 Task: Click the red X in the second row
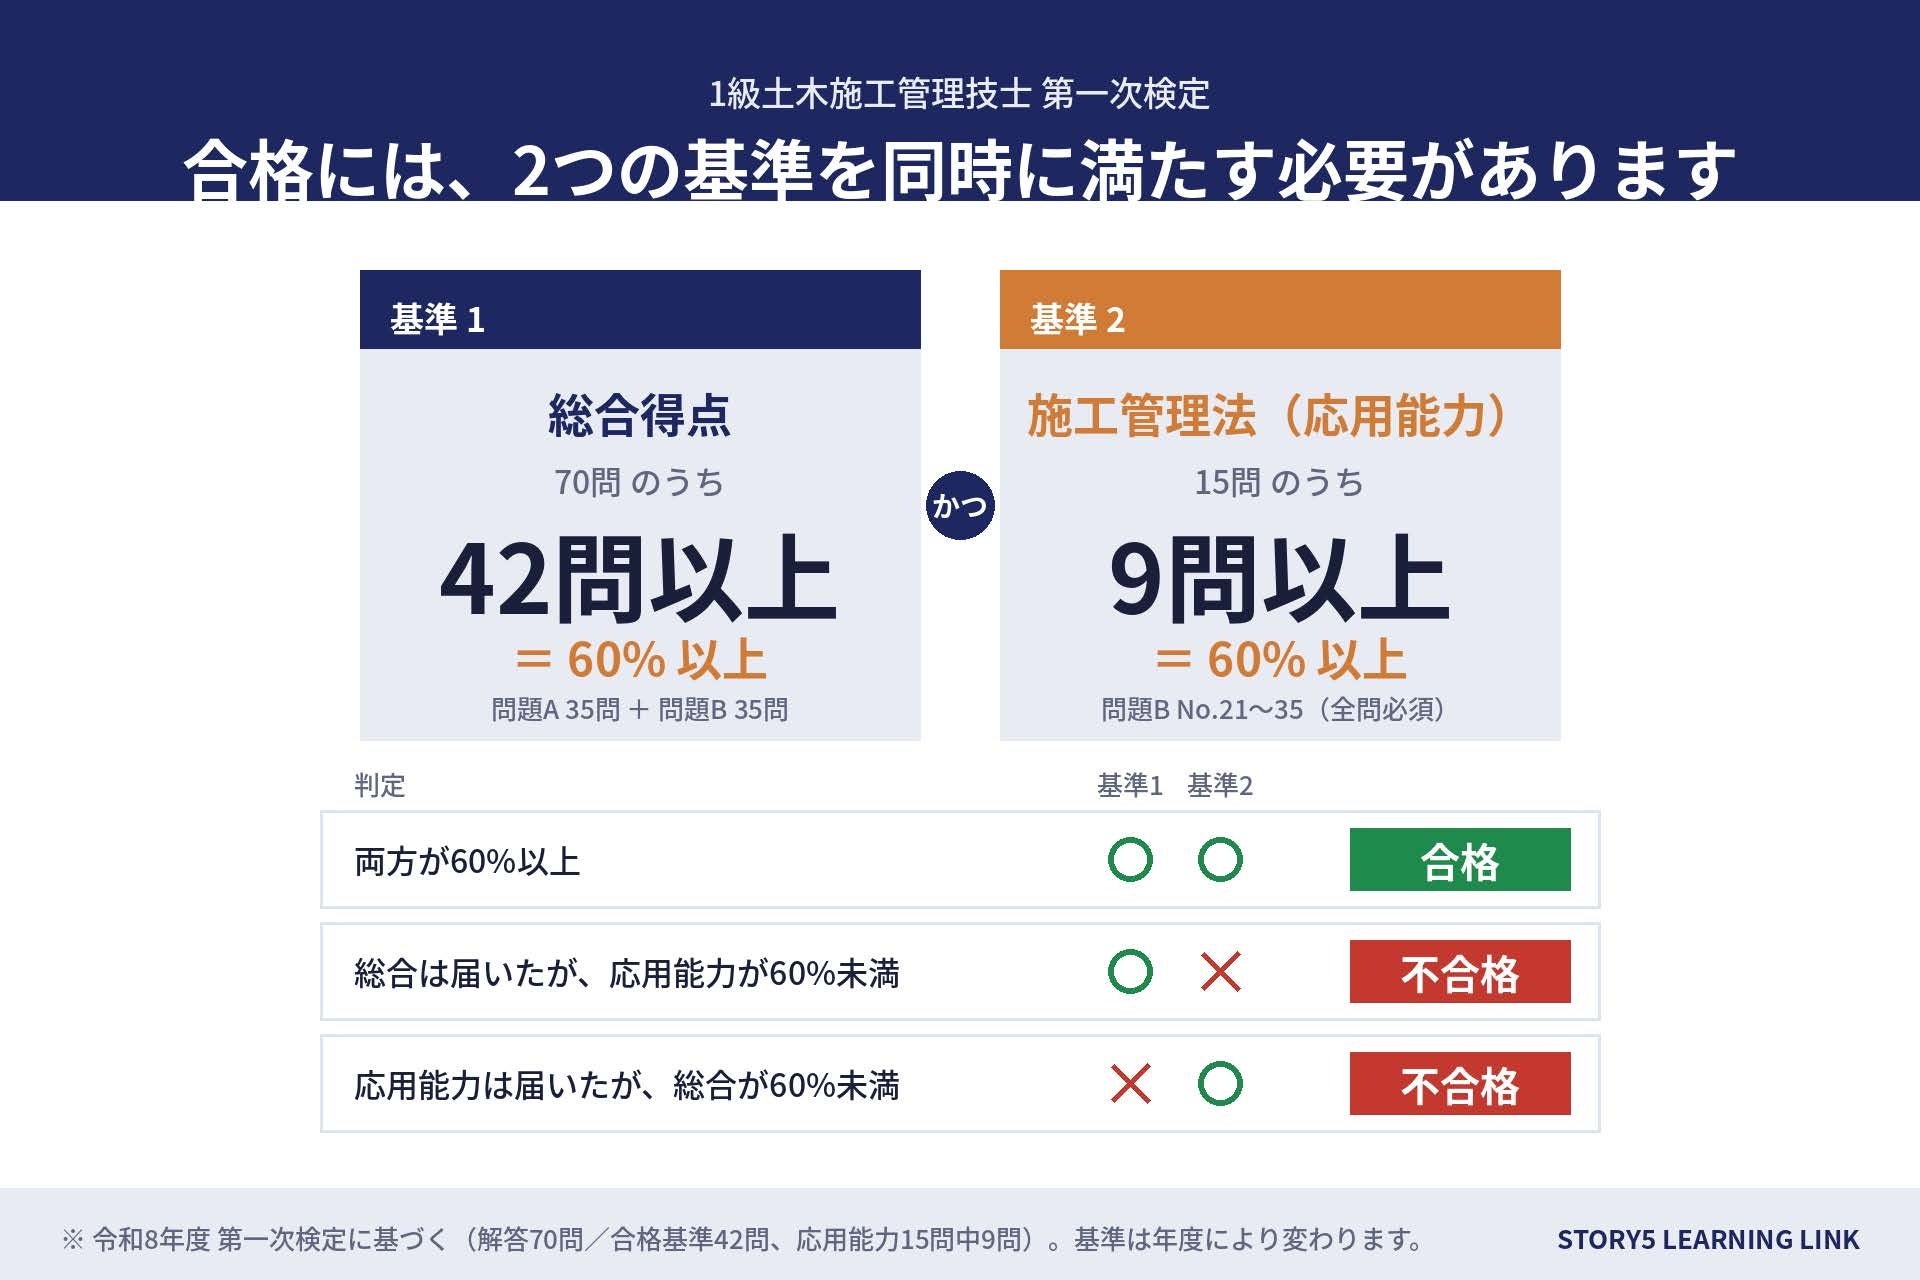1220,972
